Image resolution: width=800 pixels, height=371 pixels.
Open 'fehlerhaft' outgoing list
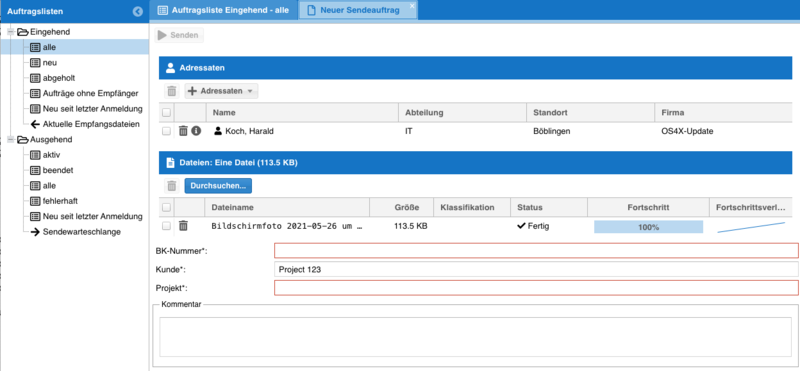[x=60, y=201]
